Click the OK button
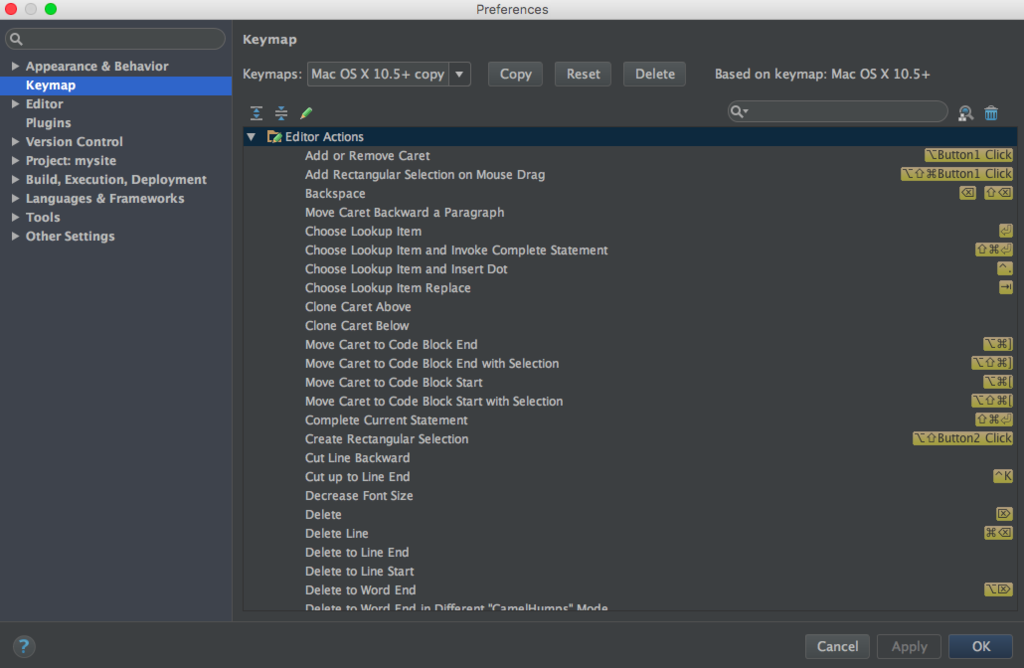The height and width of the screenshot is (668, 1024). coord(981,646)
